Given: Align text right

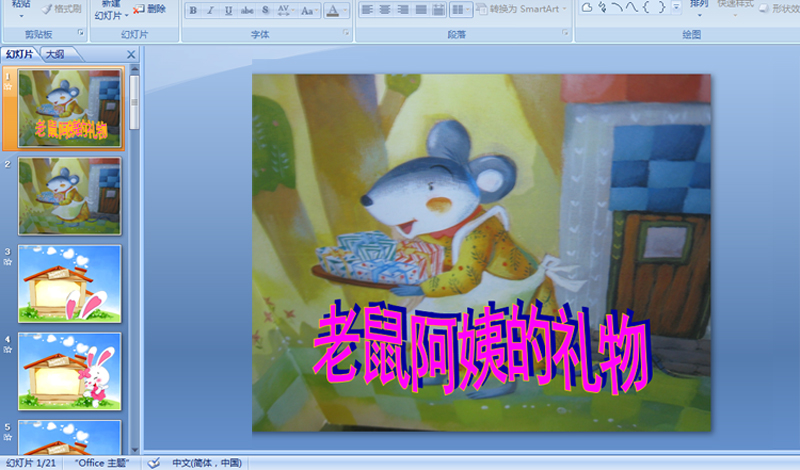Looking at the screenshot, I should pyautogui.click(x=403, y=10).
